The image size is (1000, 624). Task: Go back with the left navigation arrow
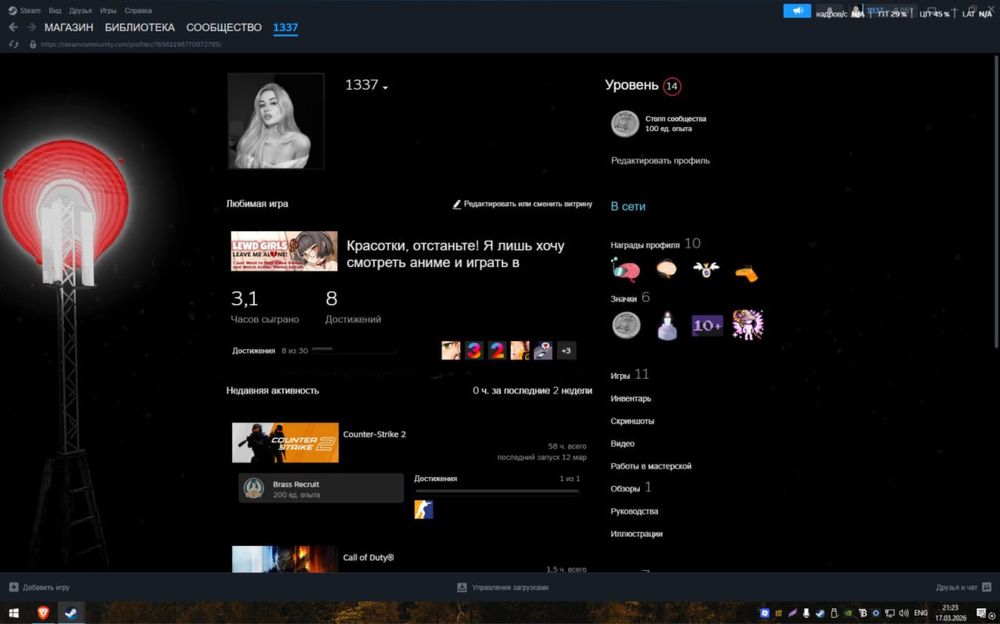click(x=13, y=27)
